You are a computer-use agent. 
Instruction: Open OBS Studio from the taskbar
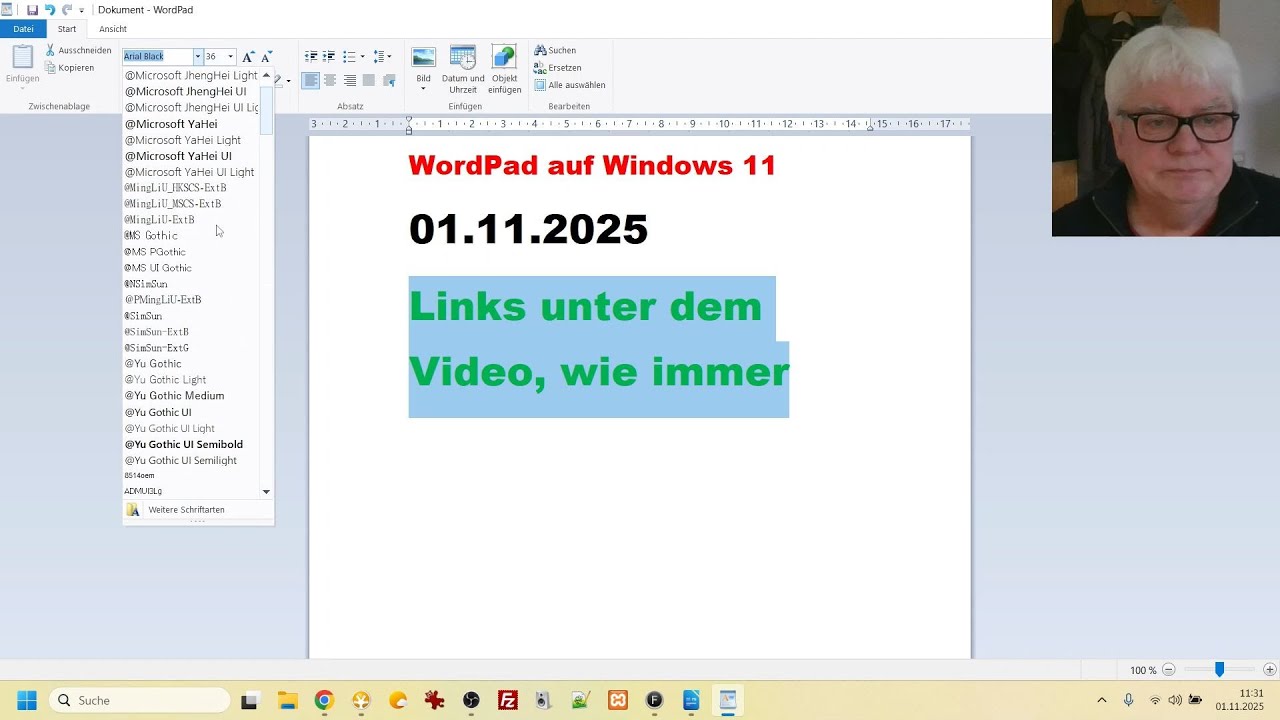coord(471,700)
